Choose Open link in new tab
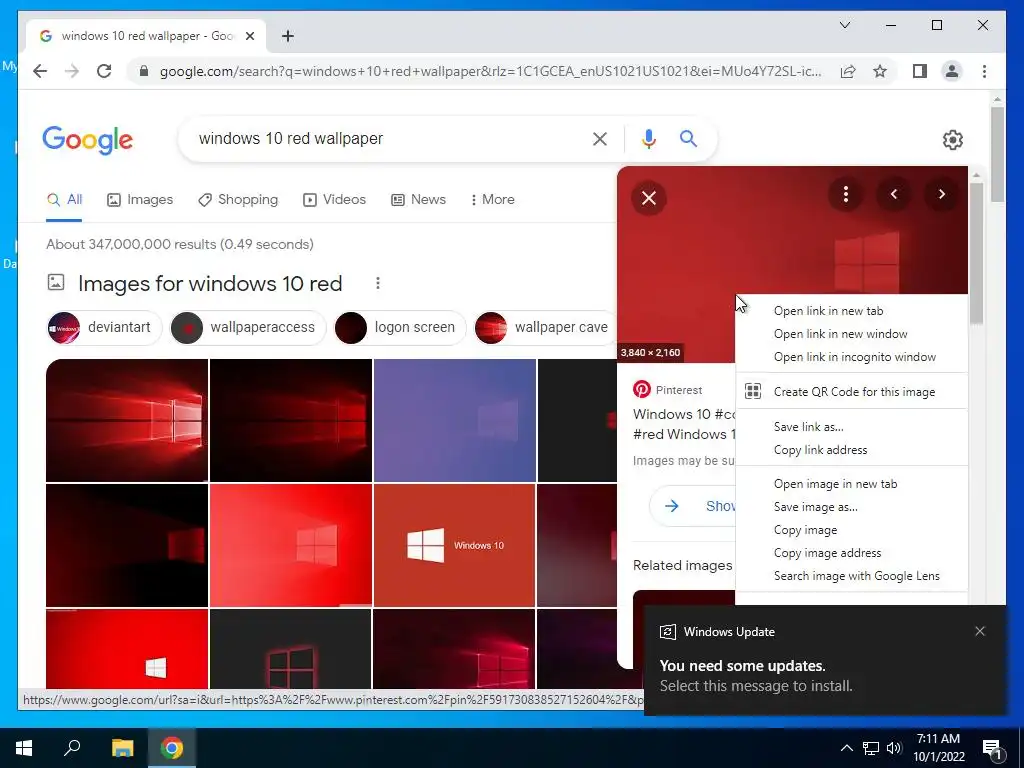The width and height of the screenshot is (1024, 768). coord(852,311)
